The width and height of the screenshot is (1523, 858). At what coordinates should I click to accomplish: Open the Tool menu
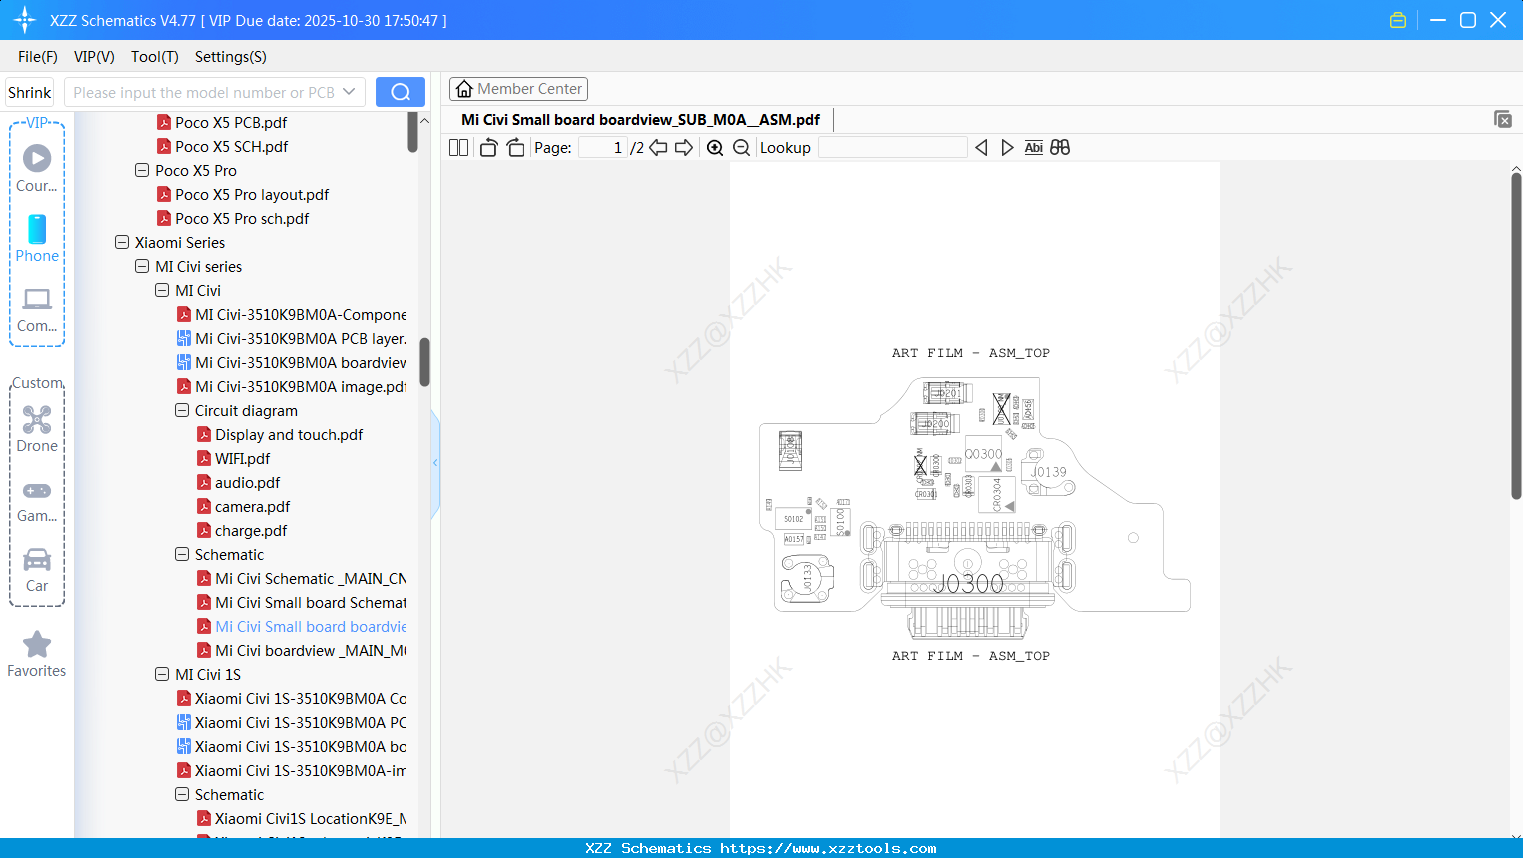tap(154, 57)
